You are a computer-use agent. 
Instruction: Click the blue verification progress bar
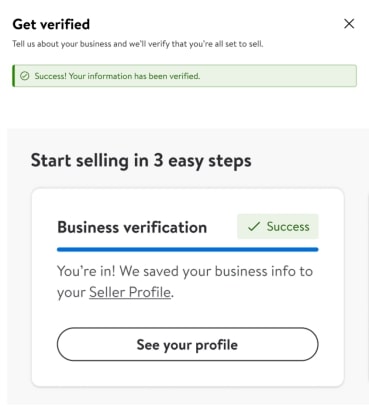188,249
